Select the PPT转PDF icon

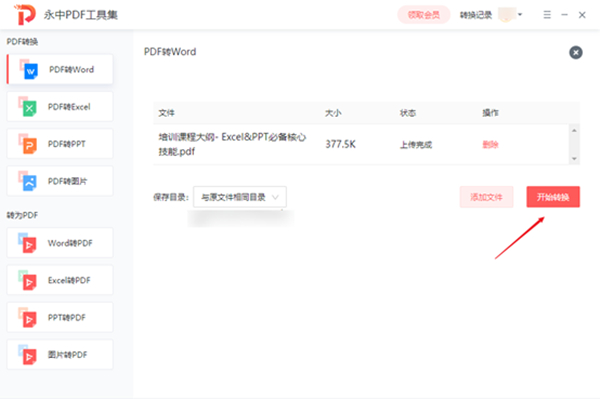pyautogui.click(x=28, y=318)
